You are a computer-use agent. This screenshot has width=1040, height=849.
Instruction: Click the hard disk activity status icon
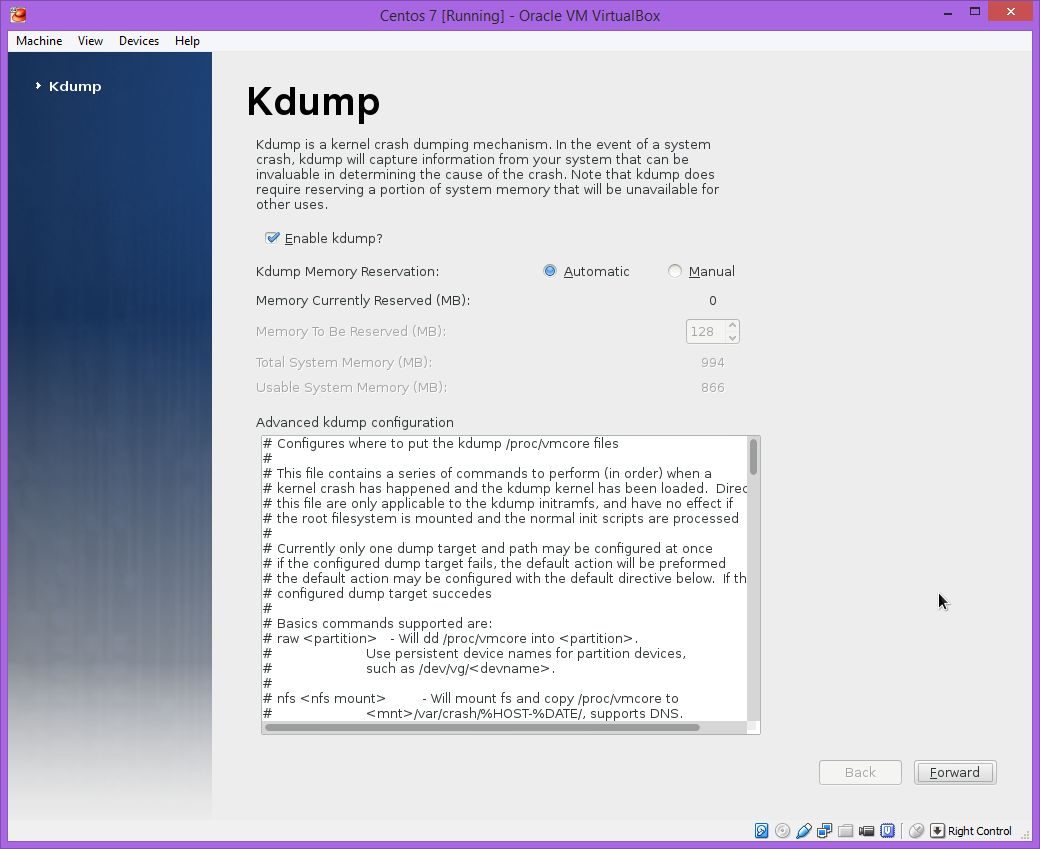pos(761,830)
